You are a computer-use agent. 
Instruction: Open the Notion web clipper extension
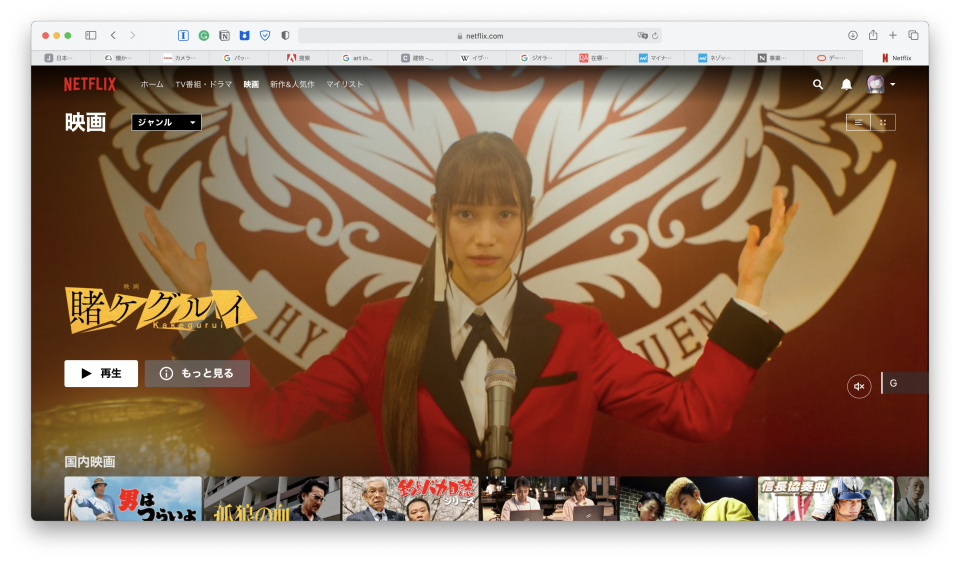point(224,36)
